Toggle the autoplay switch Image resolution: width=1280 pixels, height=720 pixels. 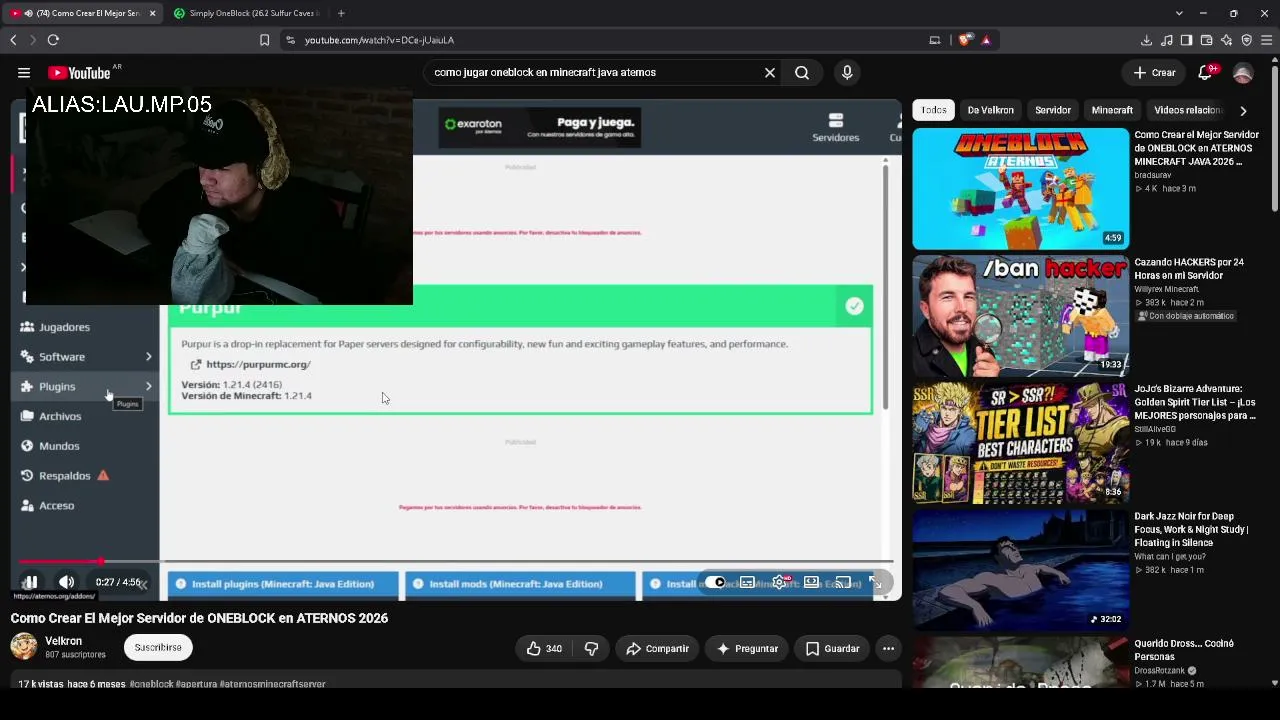pos(714,582)
